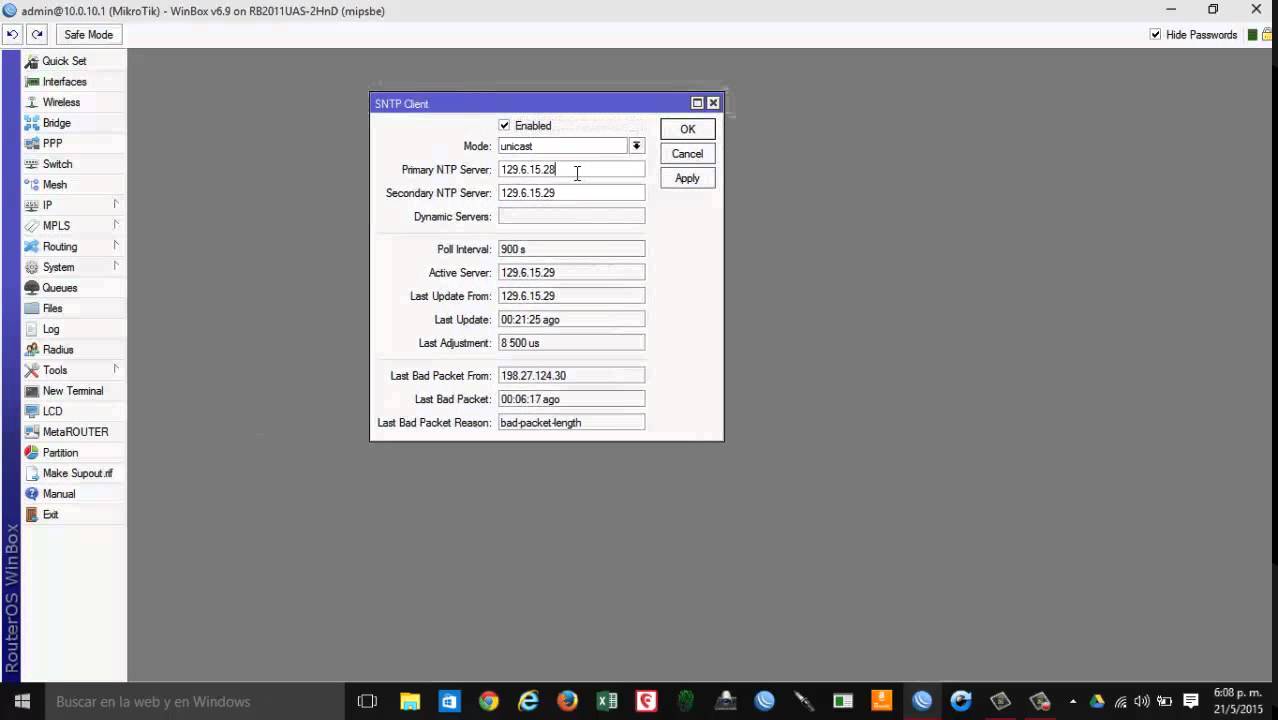The width and height of the screenshot is (1278, 720).
Task: Click Apply in SNTP Client
Action: pyautogui.click(x=687, y=178)
